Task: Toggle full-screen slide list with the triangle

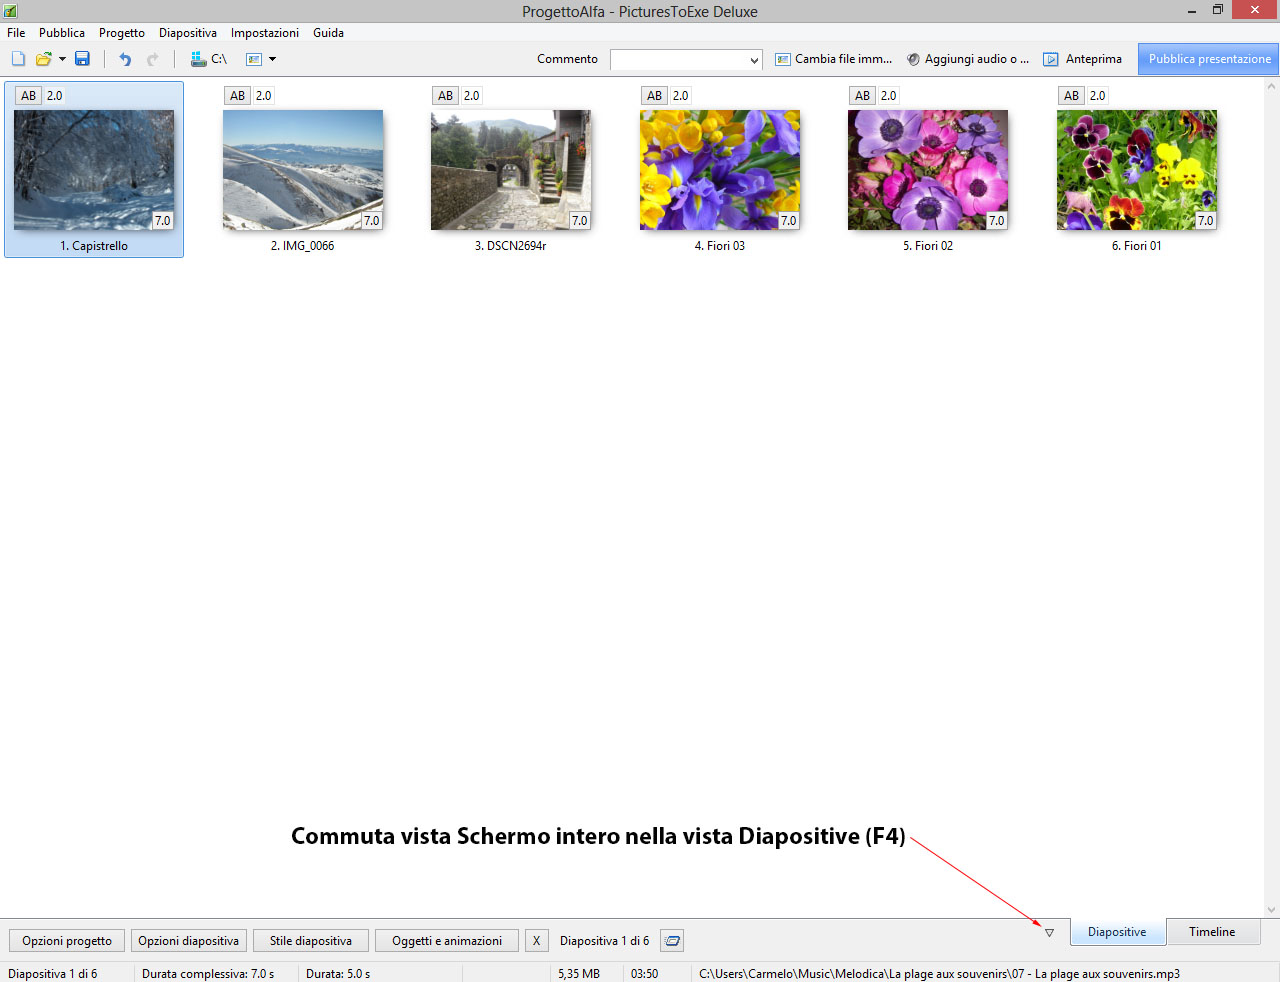Action: pyautogui.click(x=1049, y=933)
